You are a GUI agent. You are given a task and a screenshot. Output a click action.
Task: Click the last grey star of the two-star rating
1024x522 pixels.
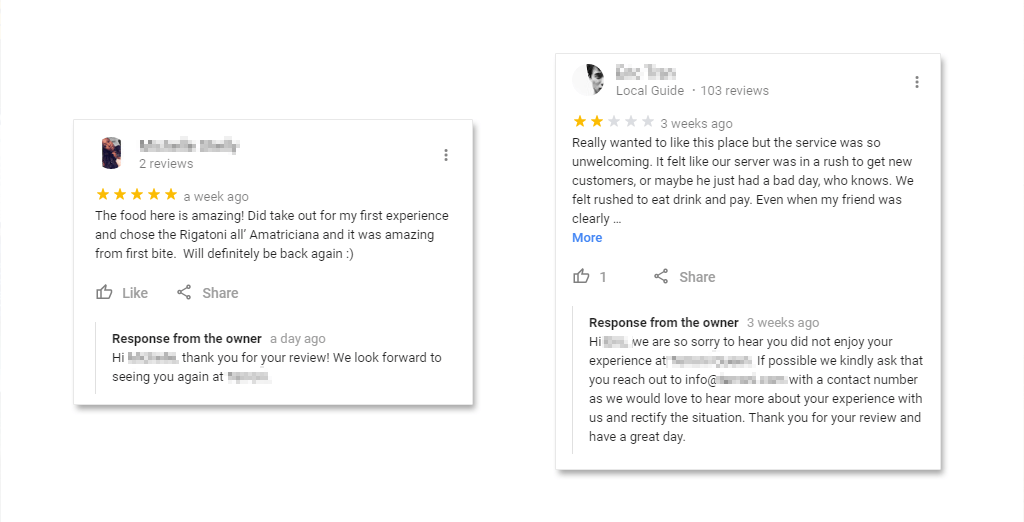[647, 122]
